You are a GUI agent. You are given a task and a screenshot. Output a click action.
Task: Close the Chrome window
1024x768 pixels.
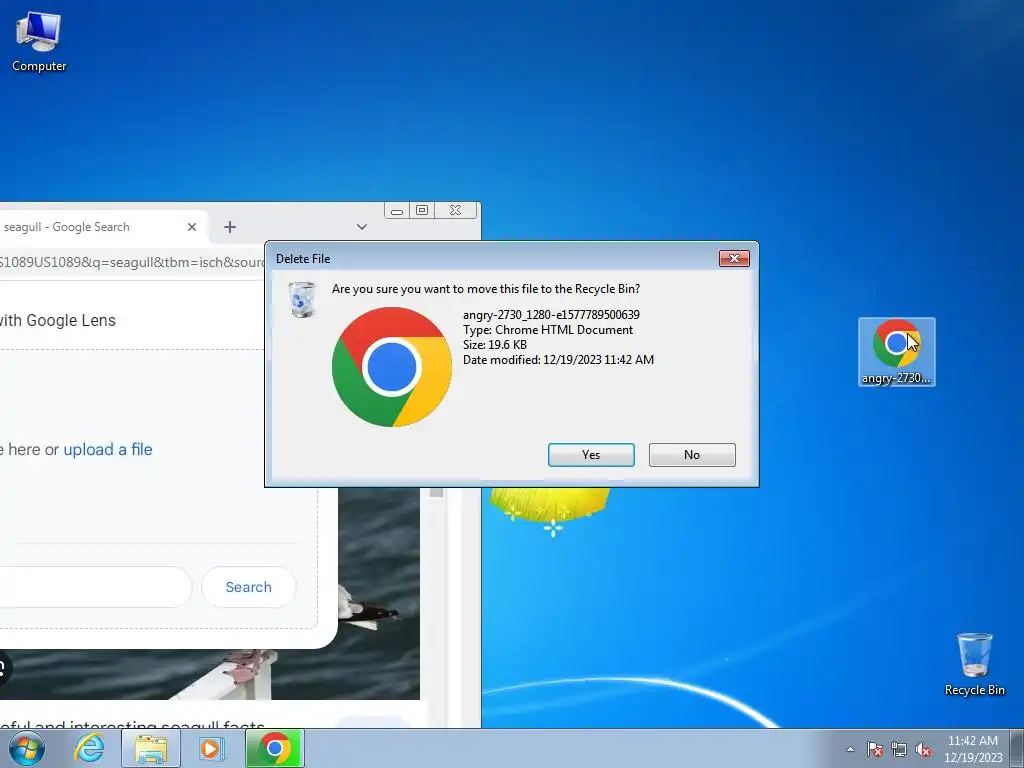pyautogui.click(x=455, y=210)
